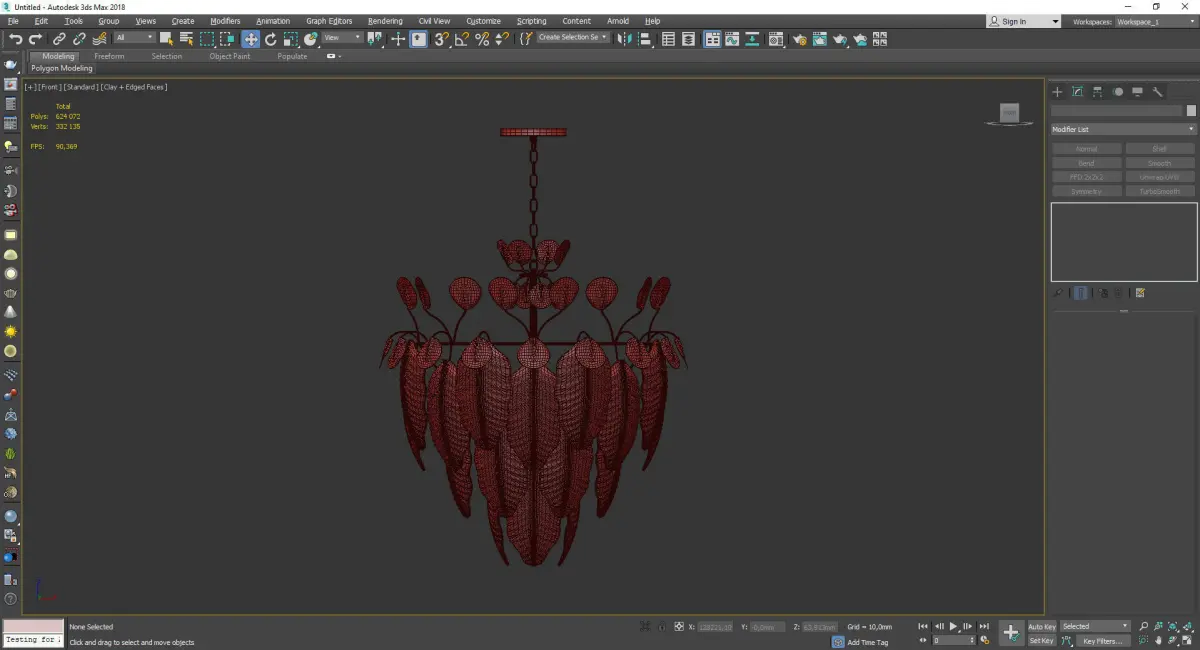Open the Material Editor
This screenshot has height=650, width=1200.
click(x=776, y=39)
